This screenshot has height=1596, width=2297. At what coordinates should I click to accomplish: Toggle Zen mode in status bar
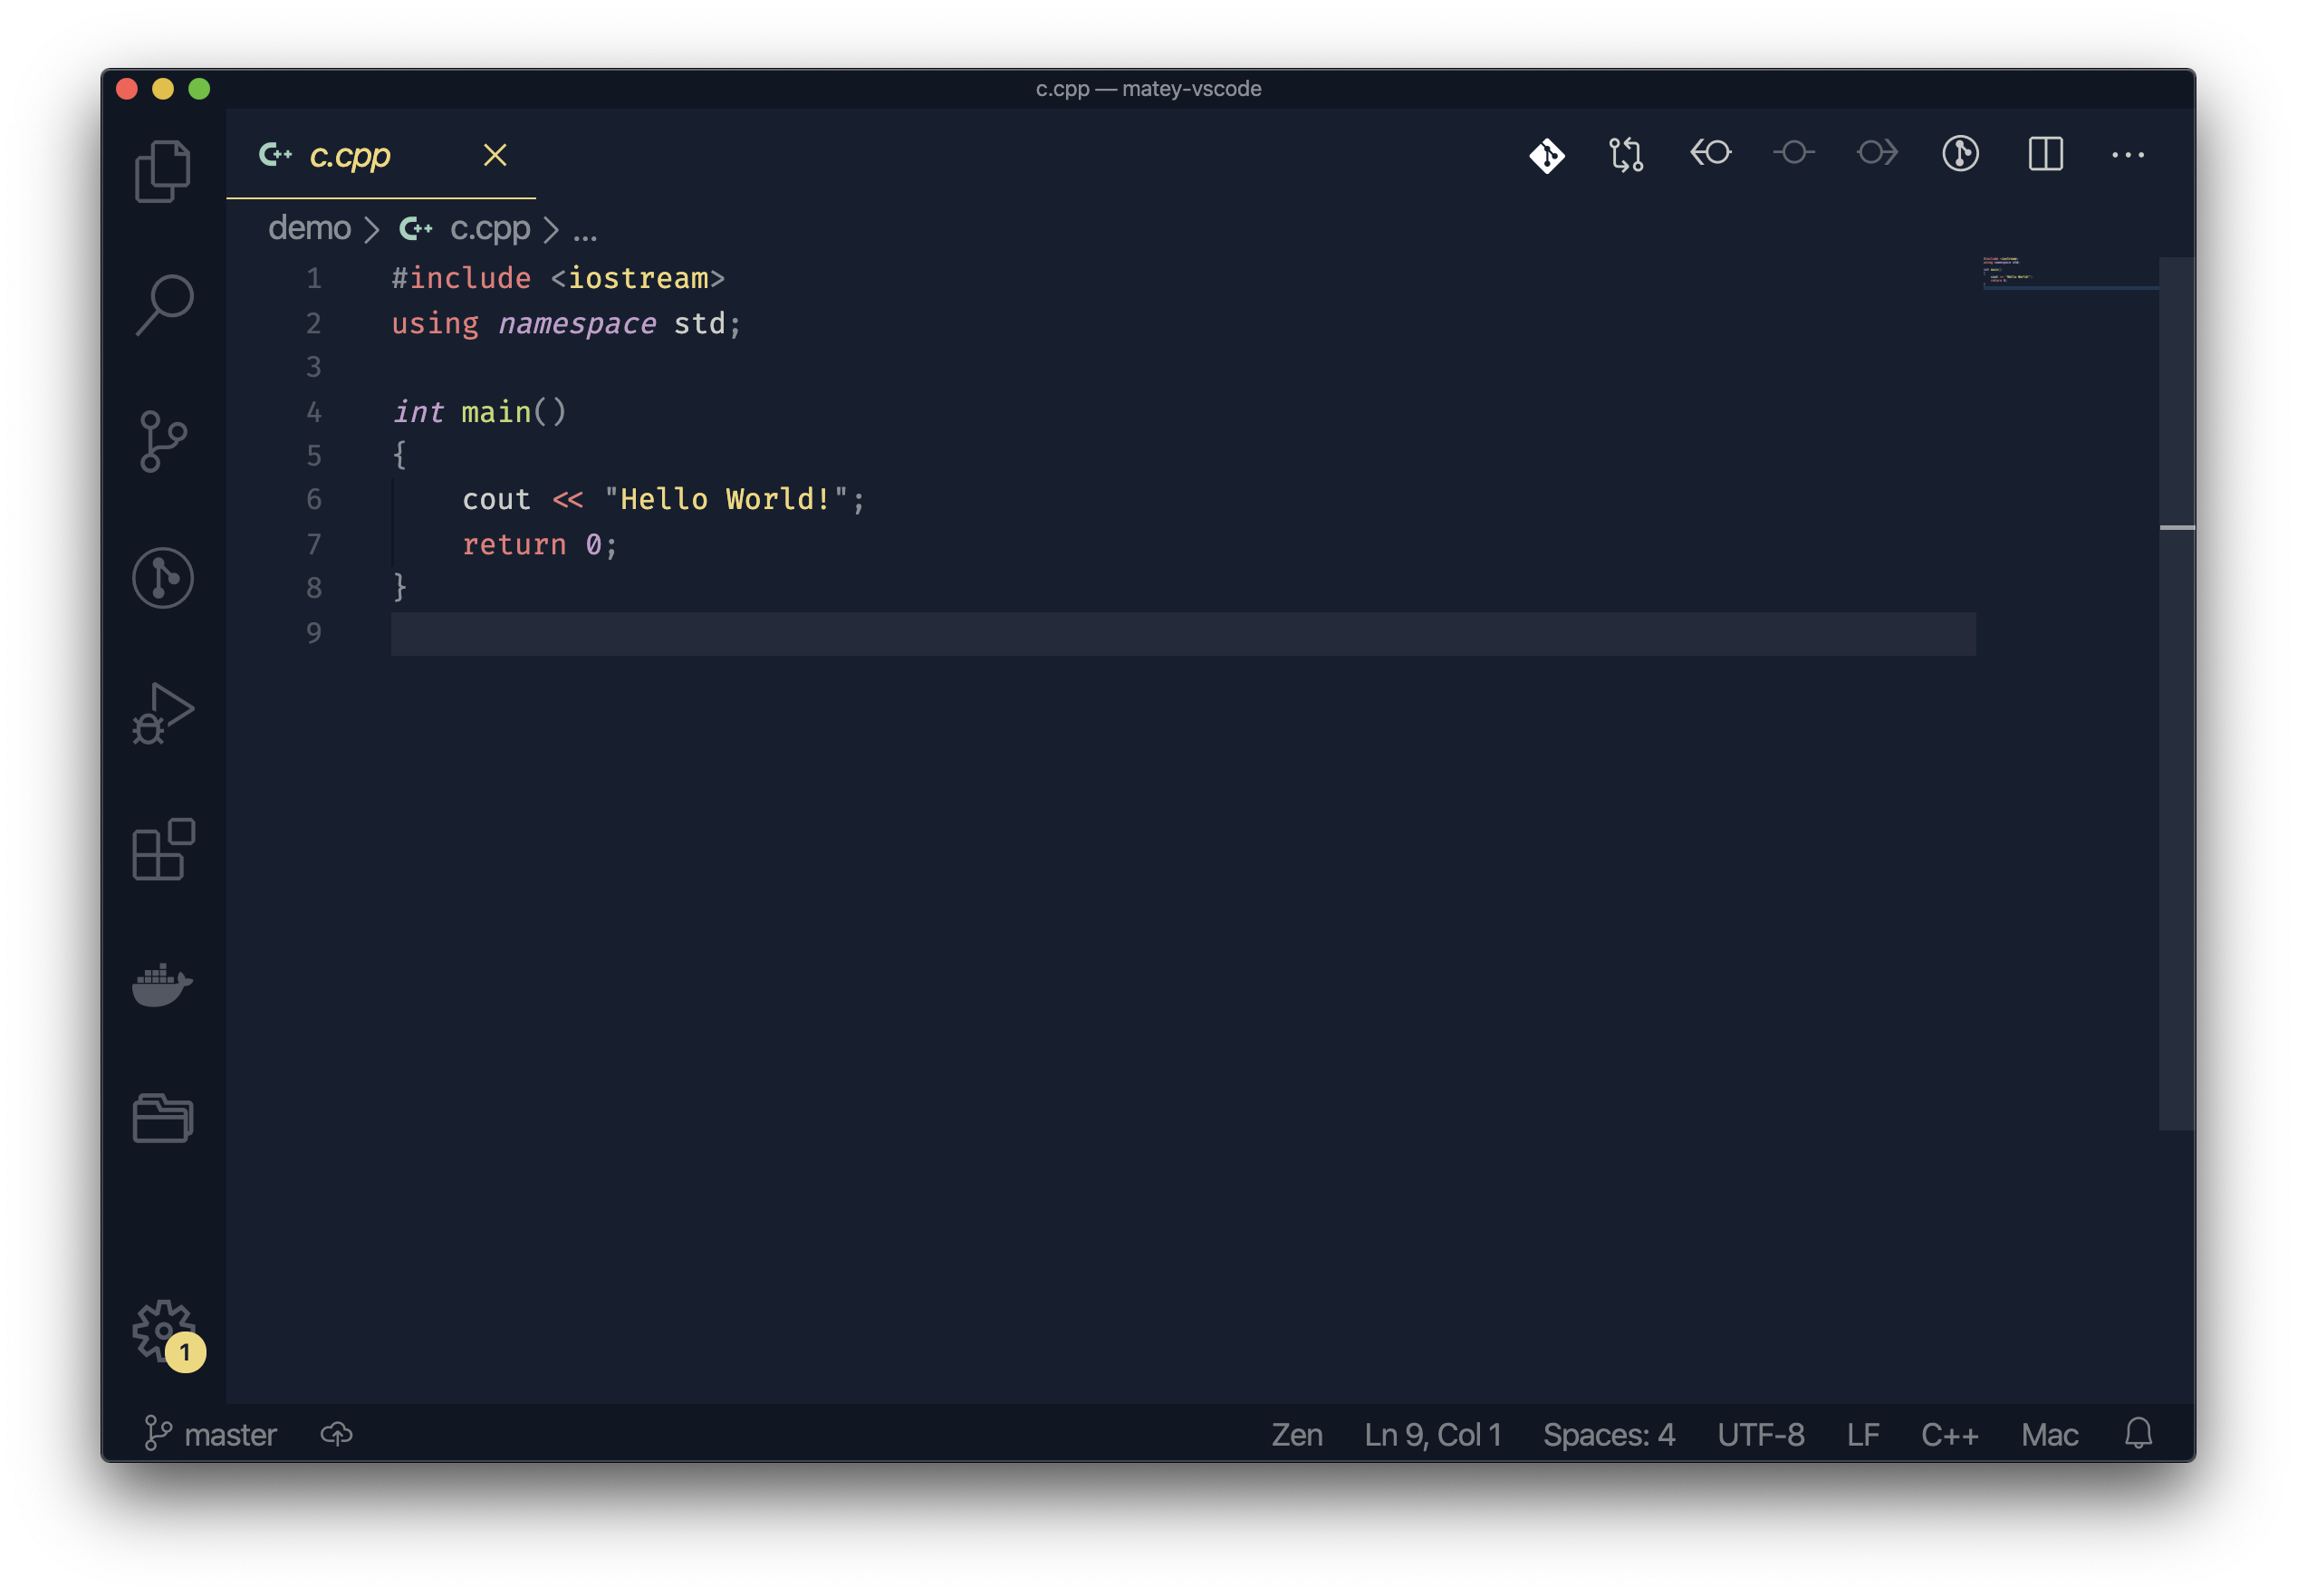pyautogui.click(x=1296, y=1434)
